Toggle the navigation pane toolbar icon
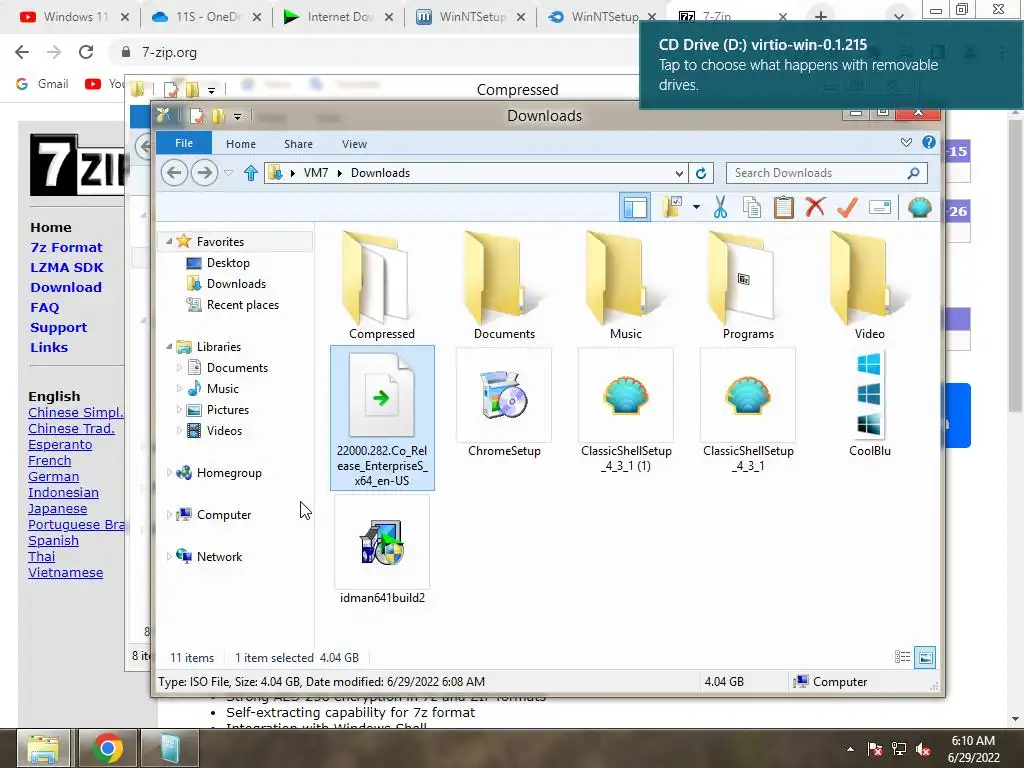1024x768 pixels. point(635,208)
